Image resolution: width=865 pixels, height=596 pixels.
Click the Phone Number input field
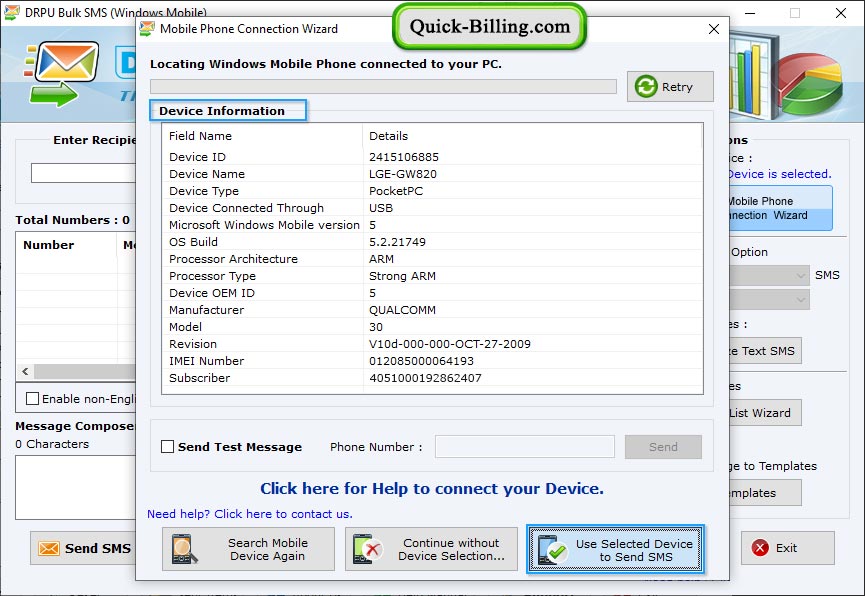pos(525,447)
